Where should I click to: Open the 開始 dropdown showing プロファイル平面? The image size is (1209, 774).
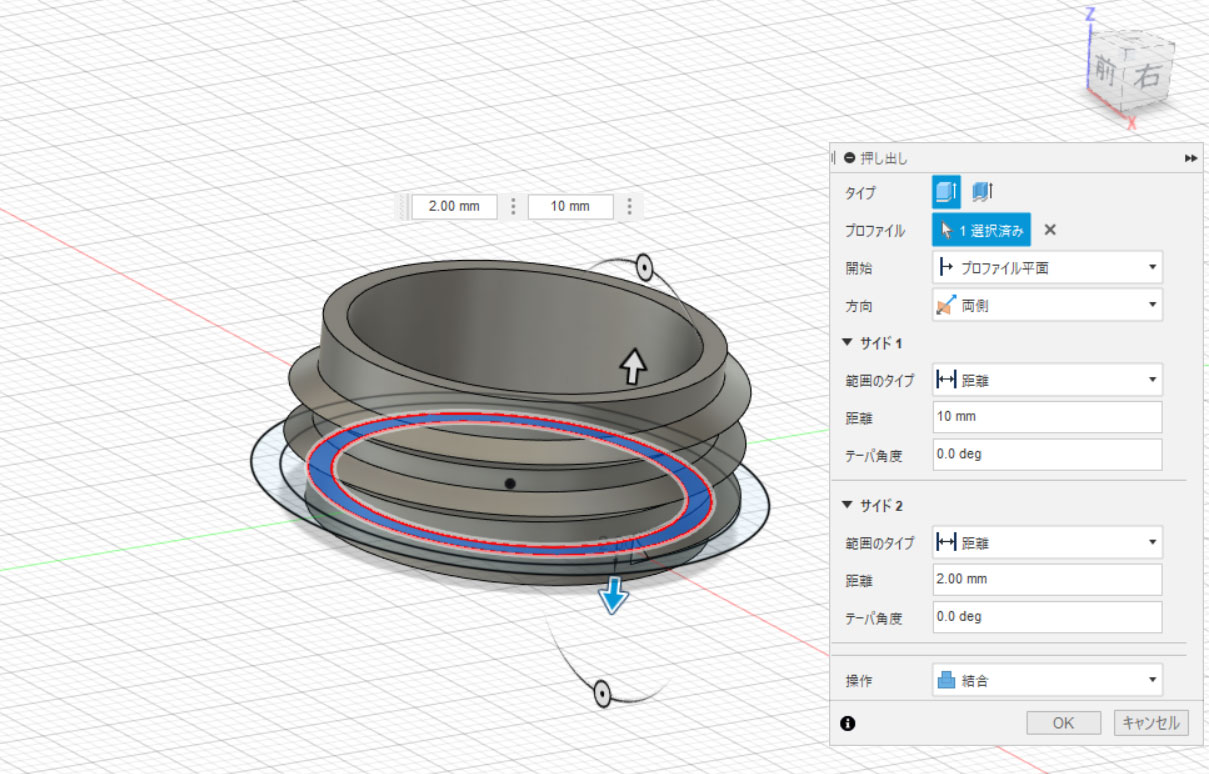pos(1047,268)
